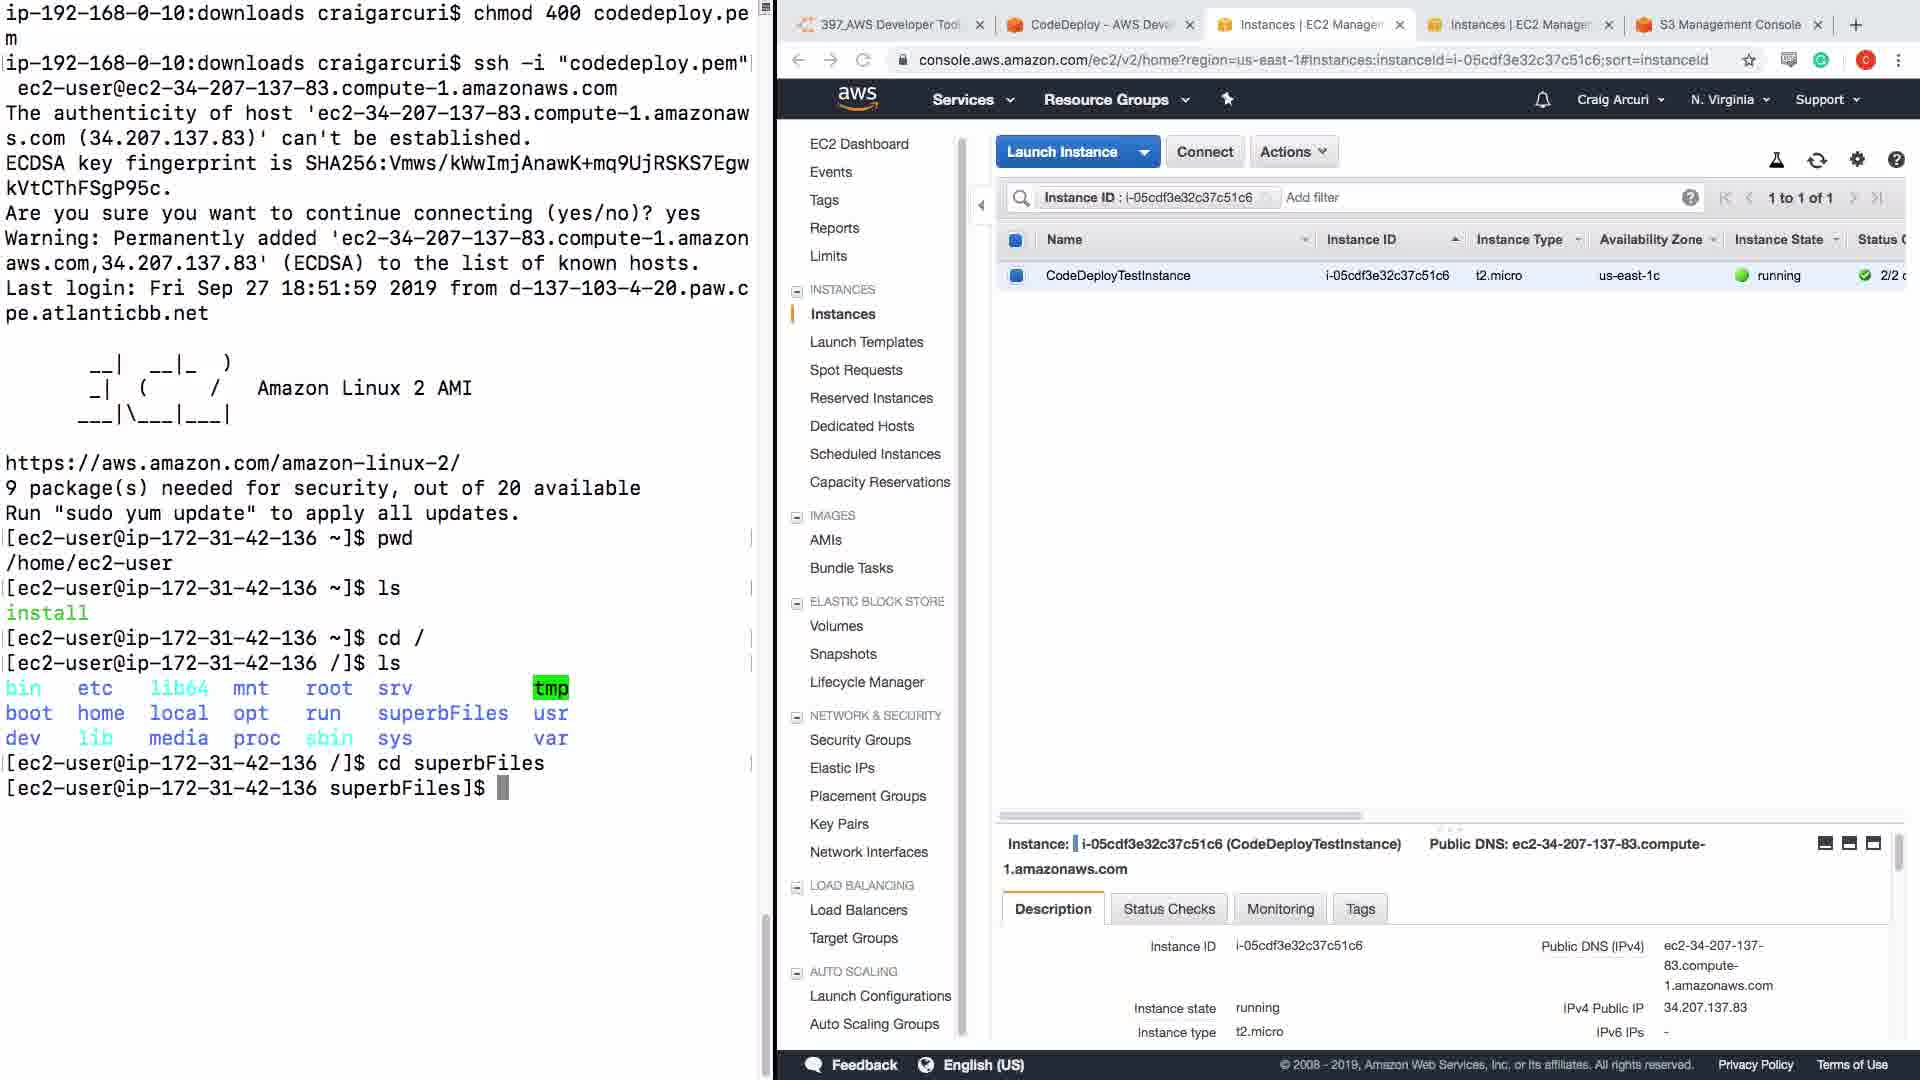Open the Actions dropdown
1920x1080 pixels.
click(1293, 152)
